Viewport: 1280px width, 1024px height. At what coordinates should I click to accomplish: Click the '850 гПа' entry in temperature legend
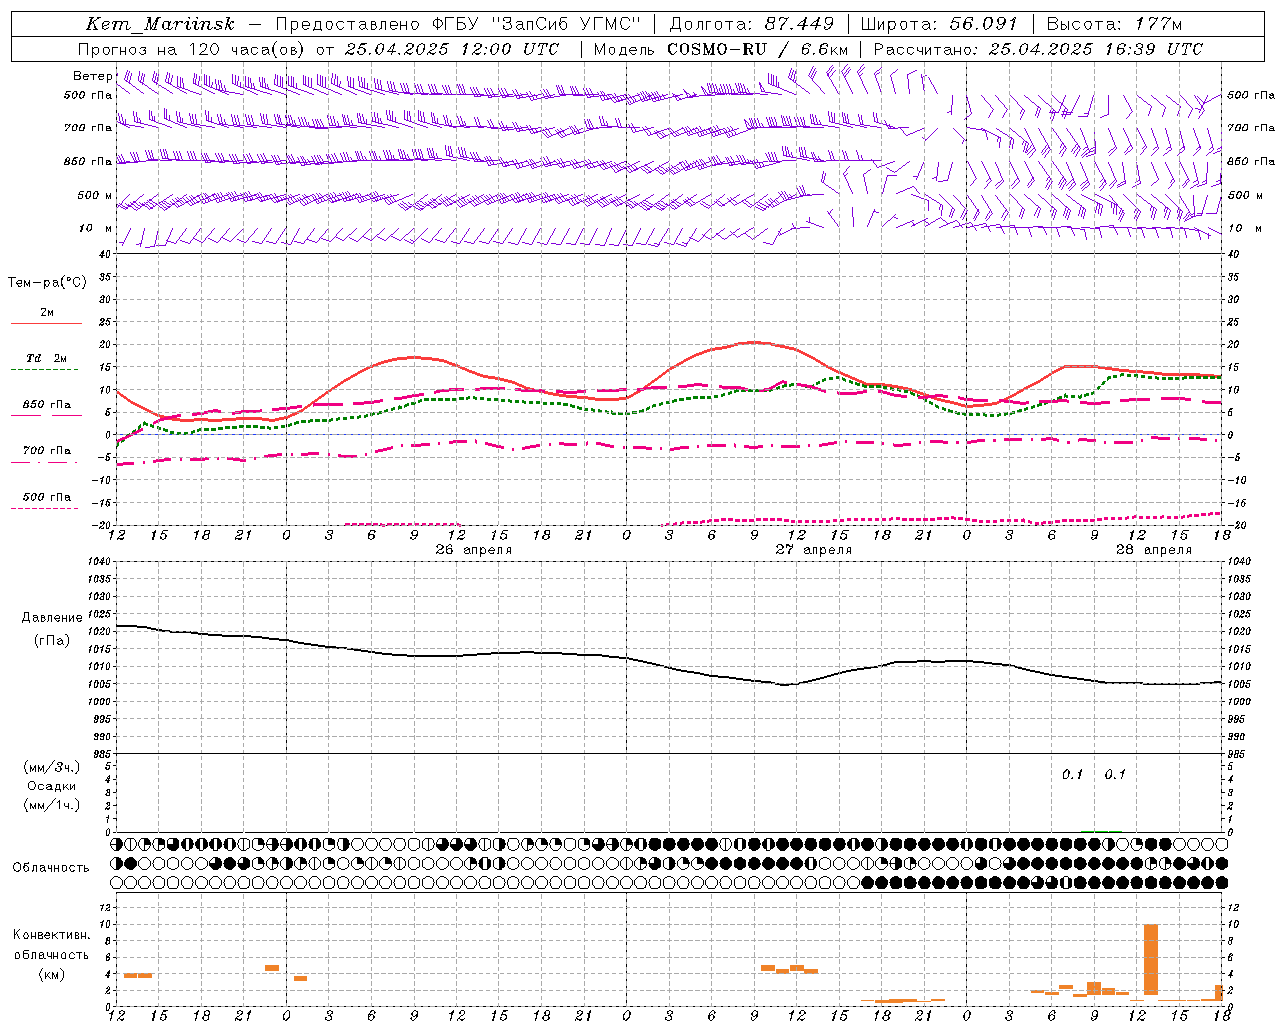pyautogui.click(x=46, y=405)
